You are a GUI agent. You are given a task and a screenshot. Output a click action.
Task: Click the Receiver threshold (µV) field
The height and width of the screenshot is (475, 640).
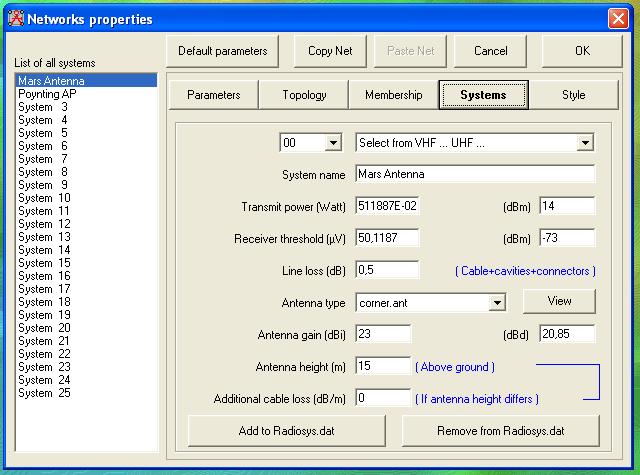pos(387,238)
